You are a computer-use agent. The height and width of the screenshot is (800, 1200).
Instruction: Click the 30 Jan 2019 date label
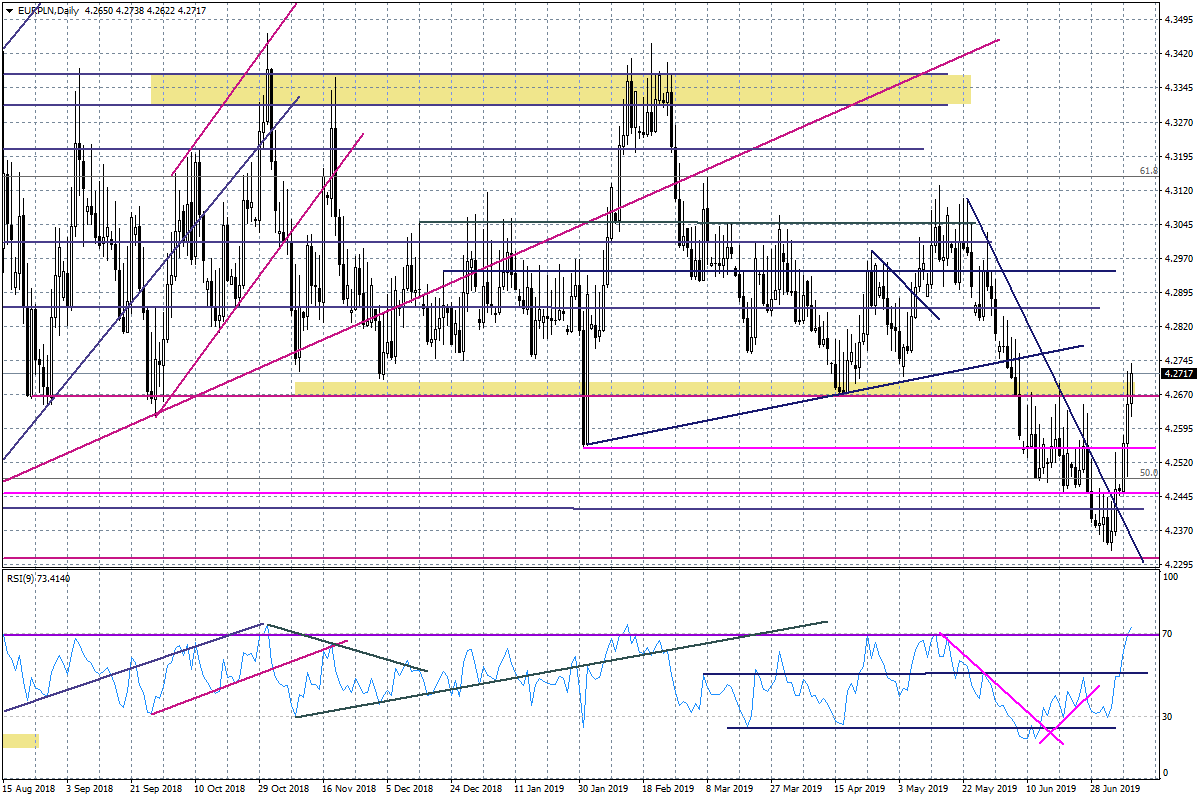[604, 788]
